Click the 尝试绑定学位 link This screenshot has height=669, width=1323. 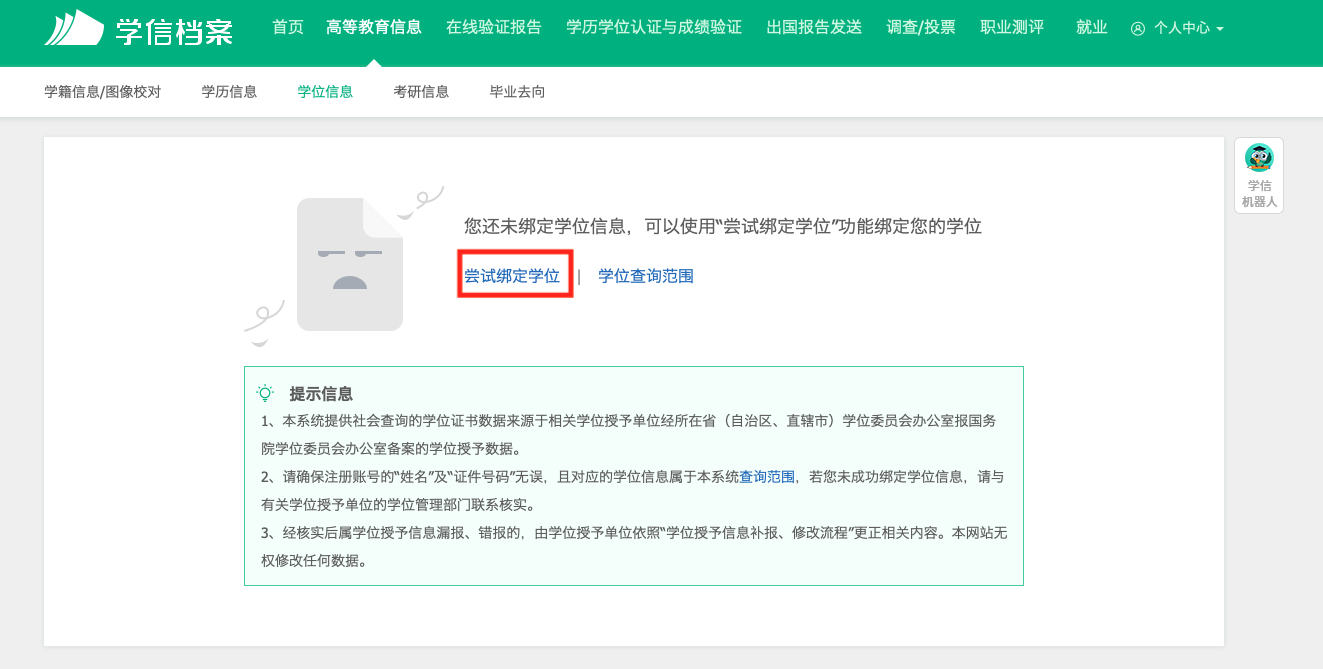512,276
